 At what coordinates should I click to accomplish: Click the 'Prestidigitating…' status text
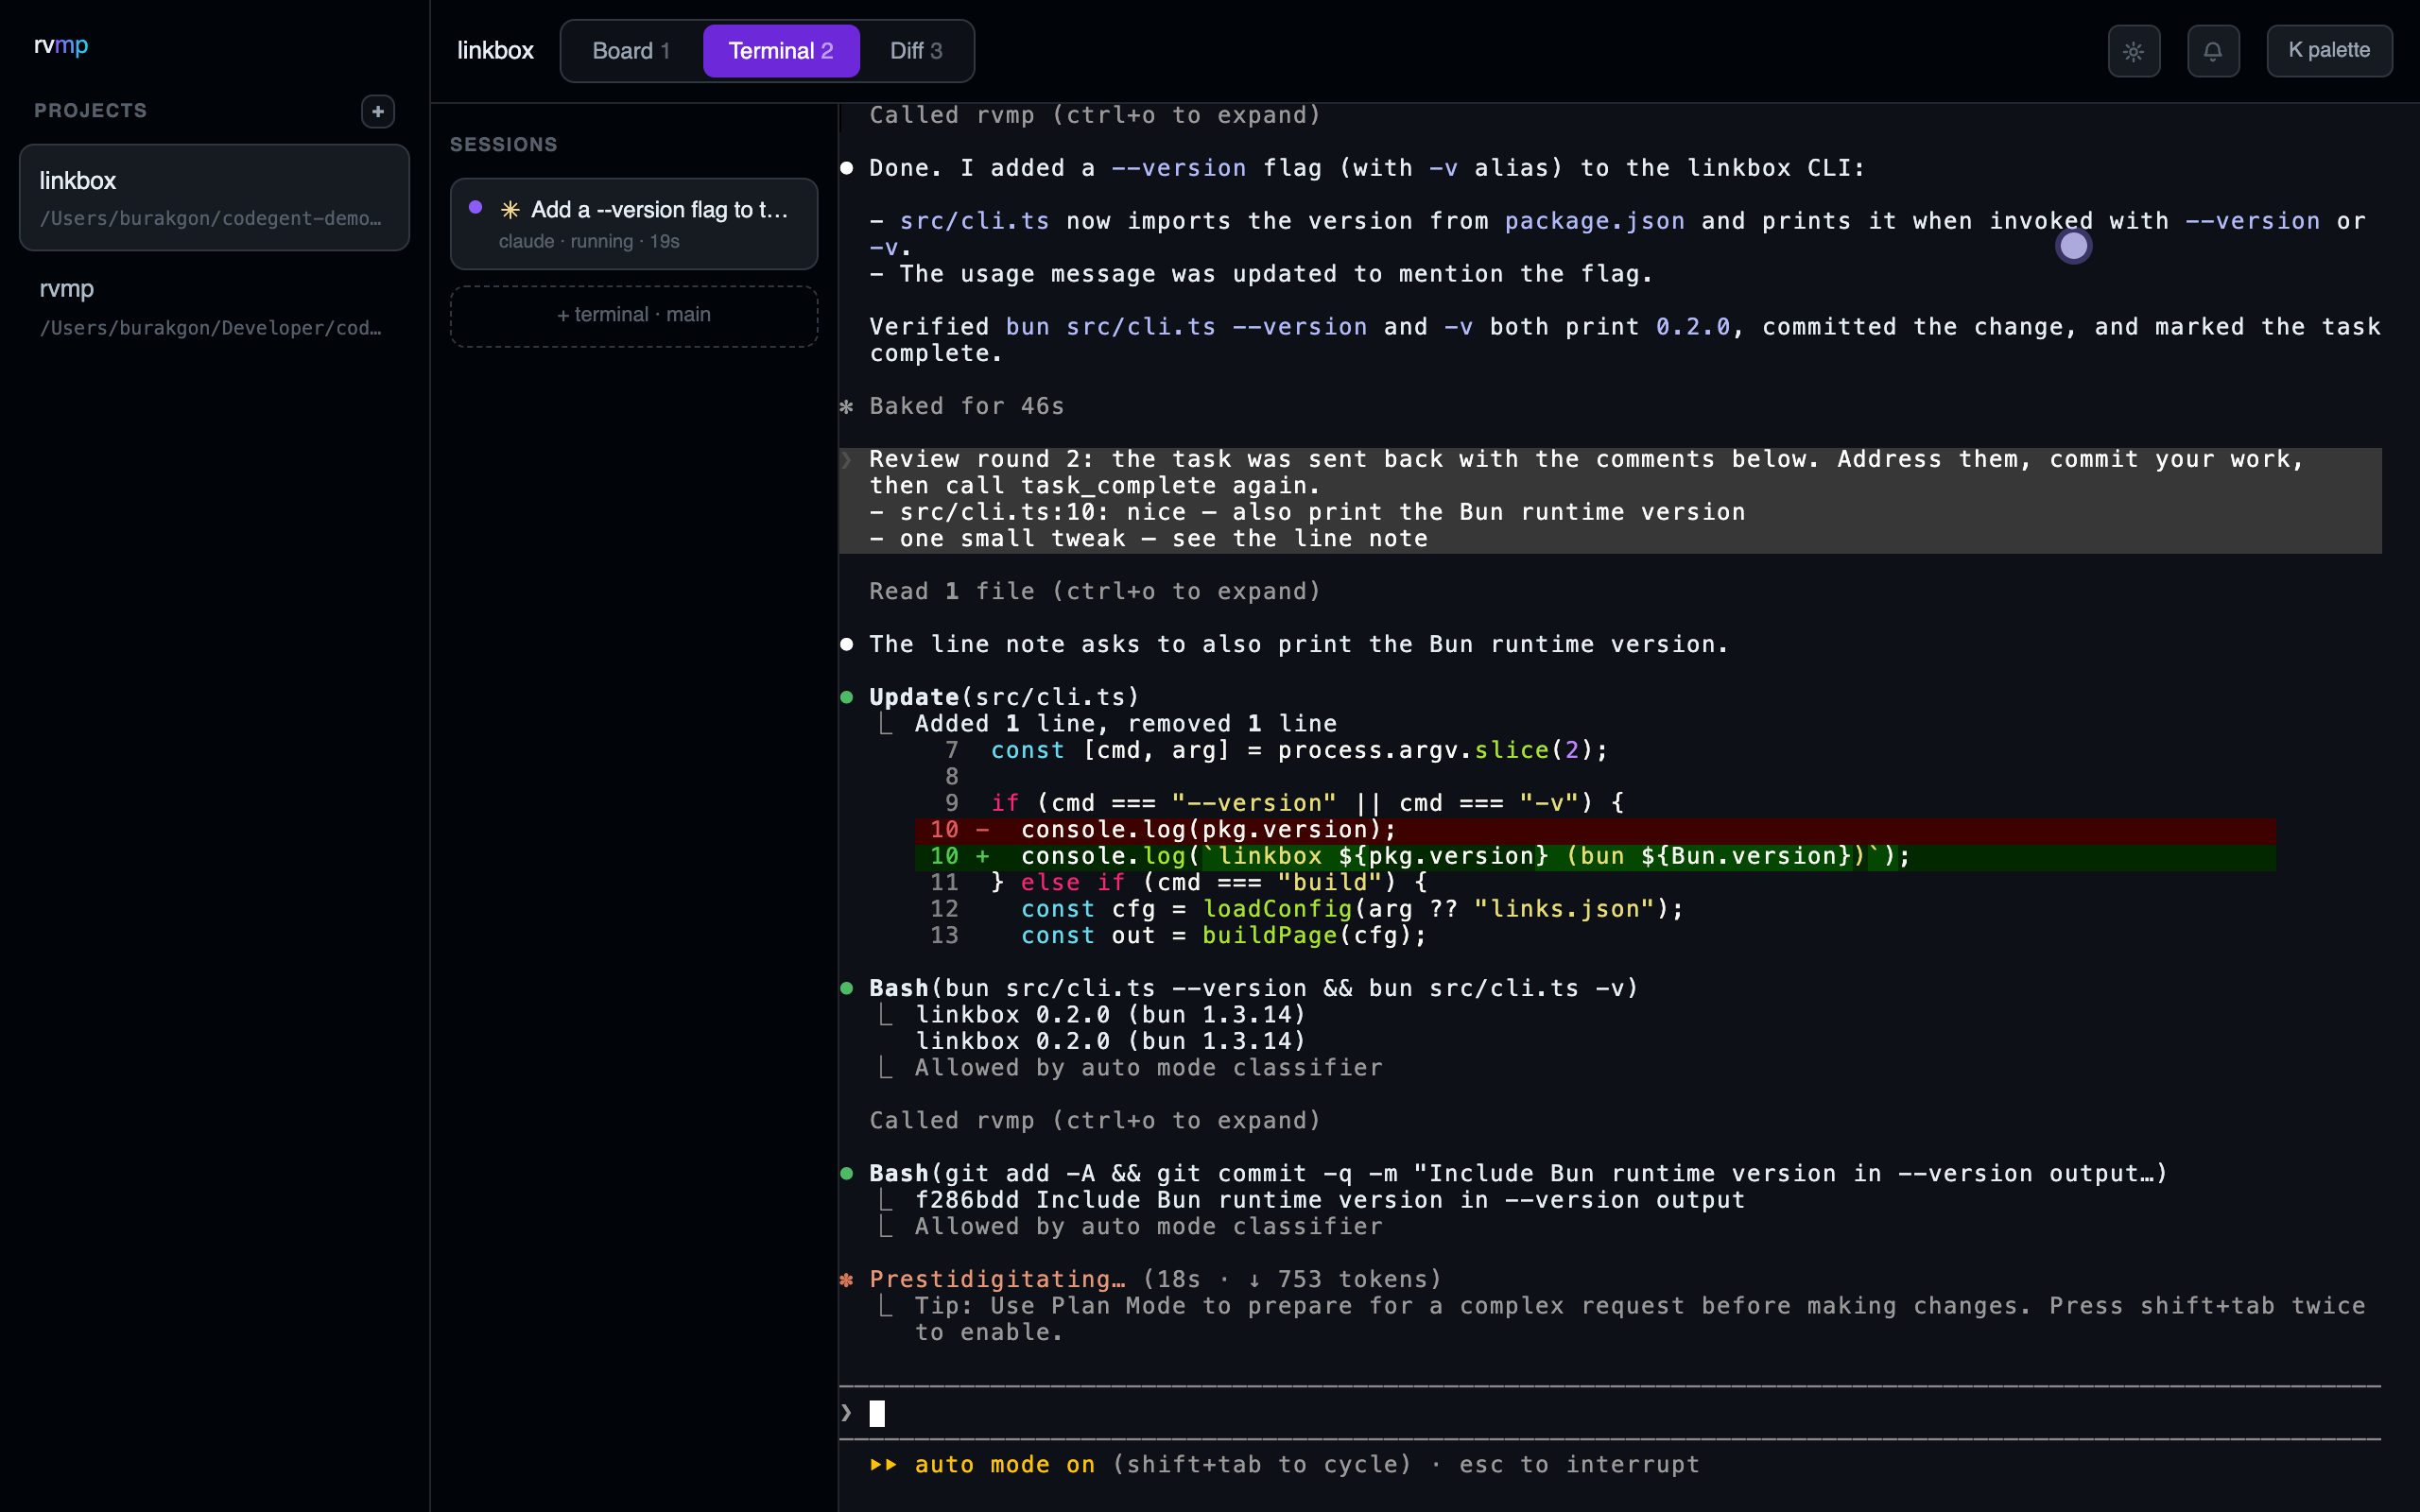point(996,1279)
